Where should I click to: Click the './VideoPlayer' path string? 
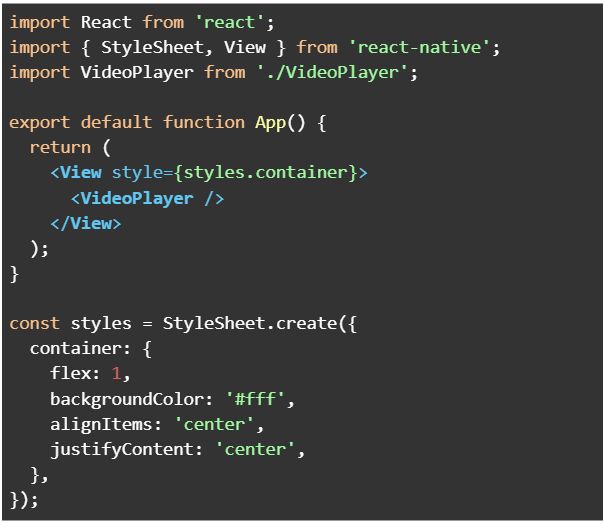tap(332, 73)
